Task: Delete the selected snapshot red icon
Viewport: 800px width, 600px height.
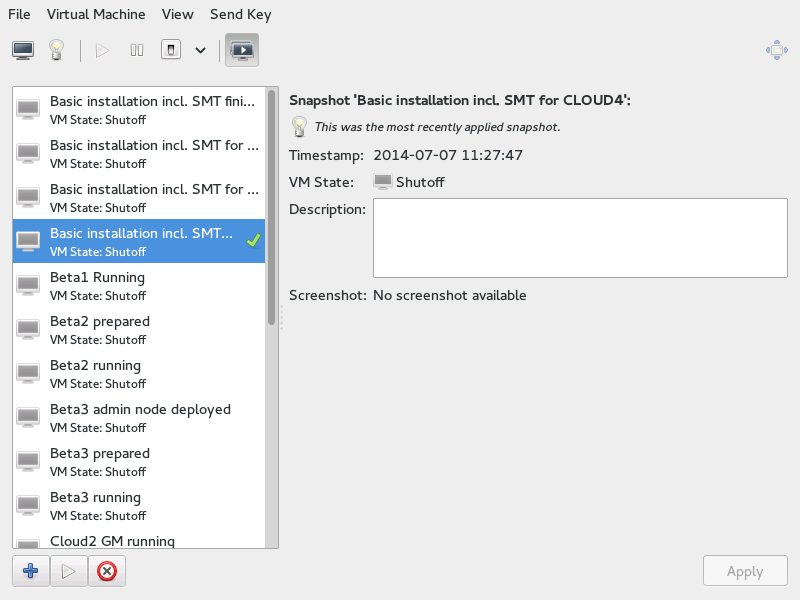Action: [x=106, y=572]
